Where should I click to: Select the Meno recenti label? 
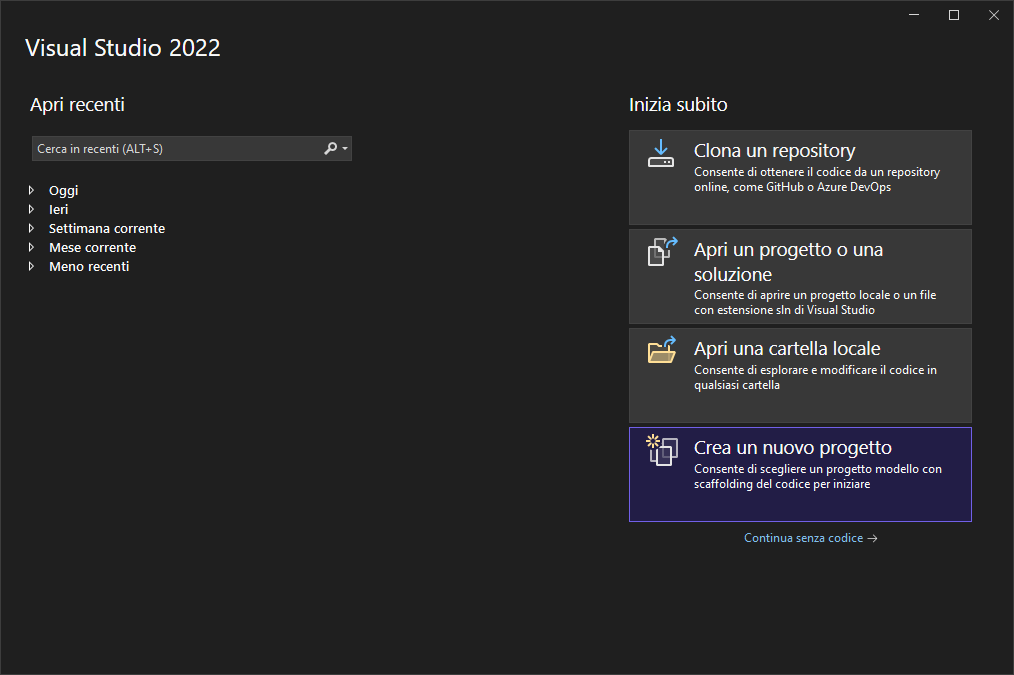coord(89,266)
